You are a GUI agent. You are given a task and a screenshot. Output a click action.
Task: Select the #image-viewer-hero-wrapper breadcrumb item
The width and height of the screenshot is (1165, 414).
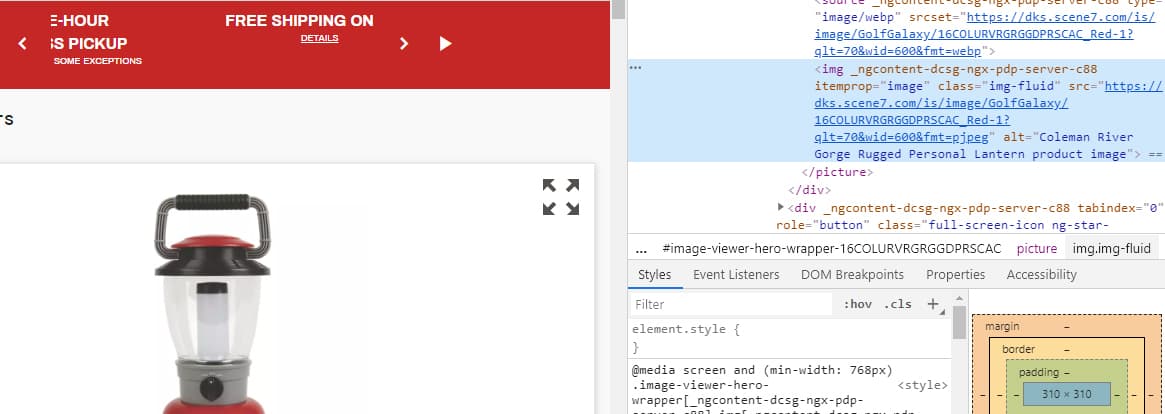click(831, 249)
